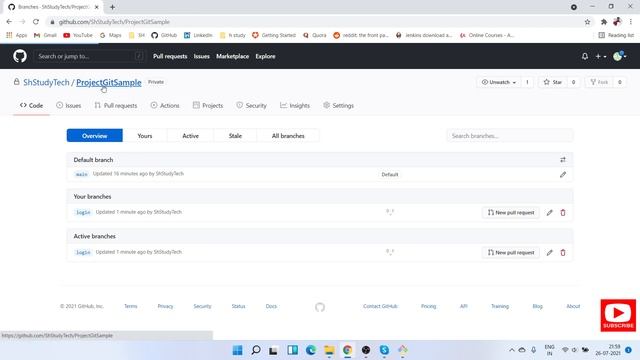Open GitHub home via Octocat logo
The height and width of the screenshot is (360, 640).
20,56
